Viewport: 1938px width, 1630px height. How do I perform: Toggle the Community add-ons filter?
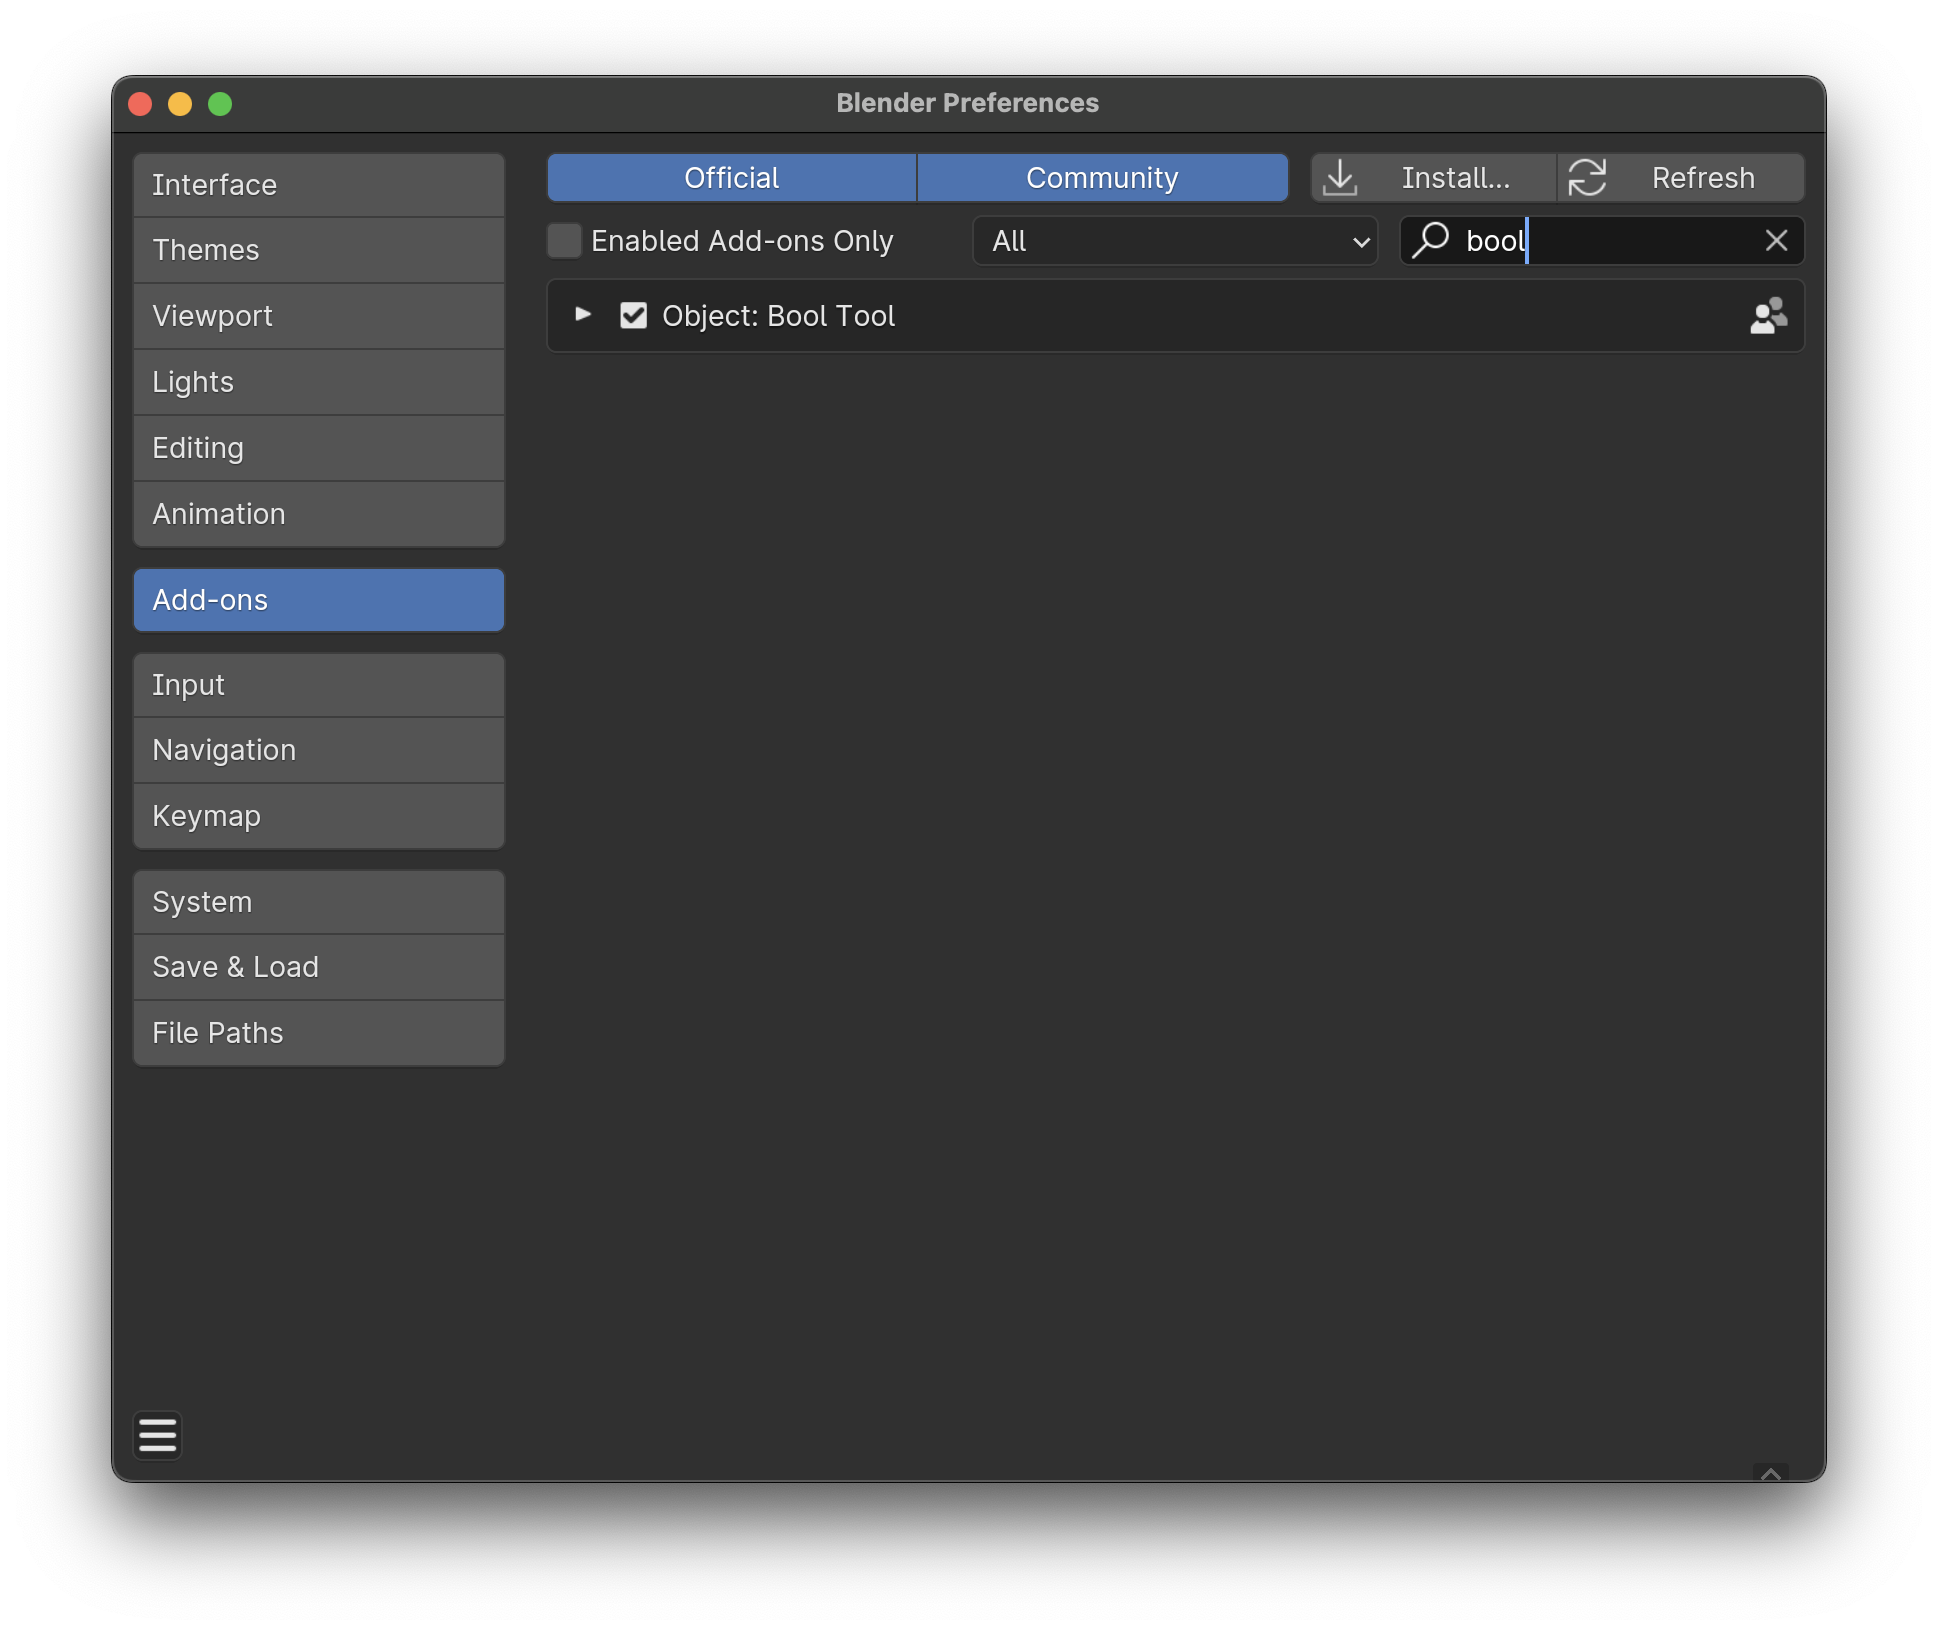[x=1102, y=178]
